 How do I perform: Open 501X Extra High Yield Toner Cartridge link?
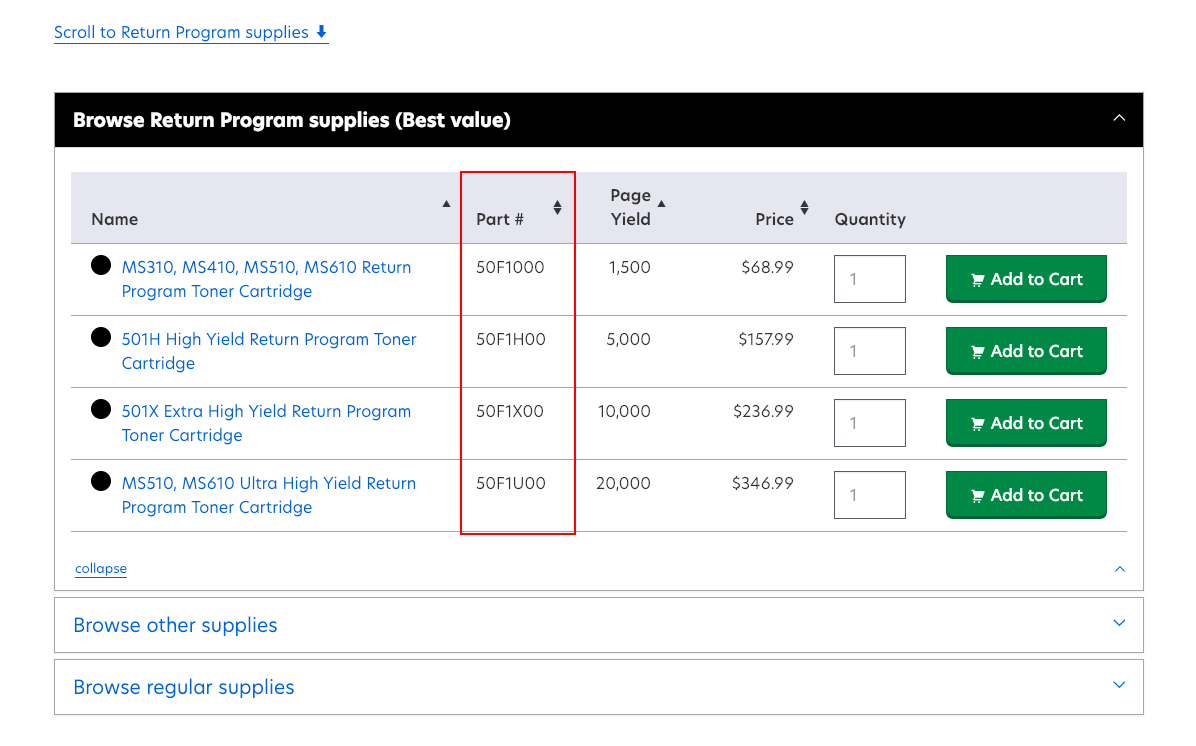pyautogui.click(x=266, y=423)
